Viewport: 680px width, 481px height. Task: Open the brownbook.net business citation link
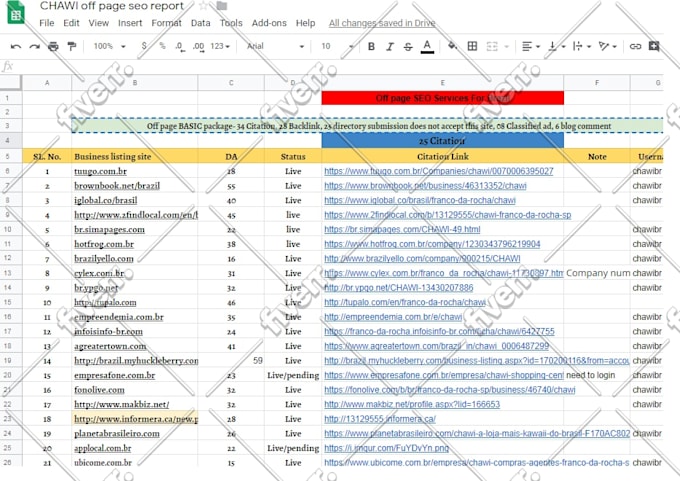point(425,186)
